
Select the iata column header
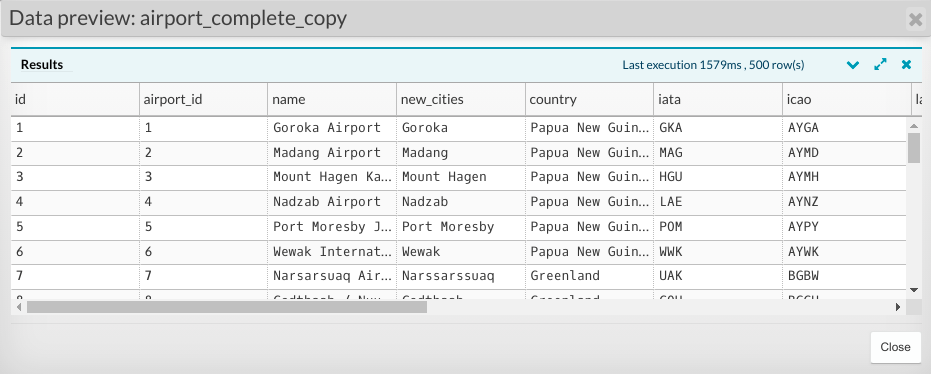tap(718, 99)
